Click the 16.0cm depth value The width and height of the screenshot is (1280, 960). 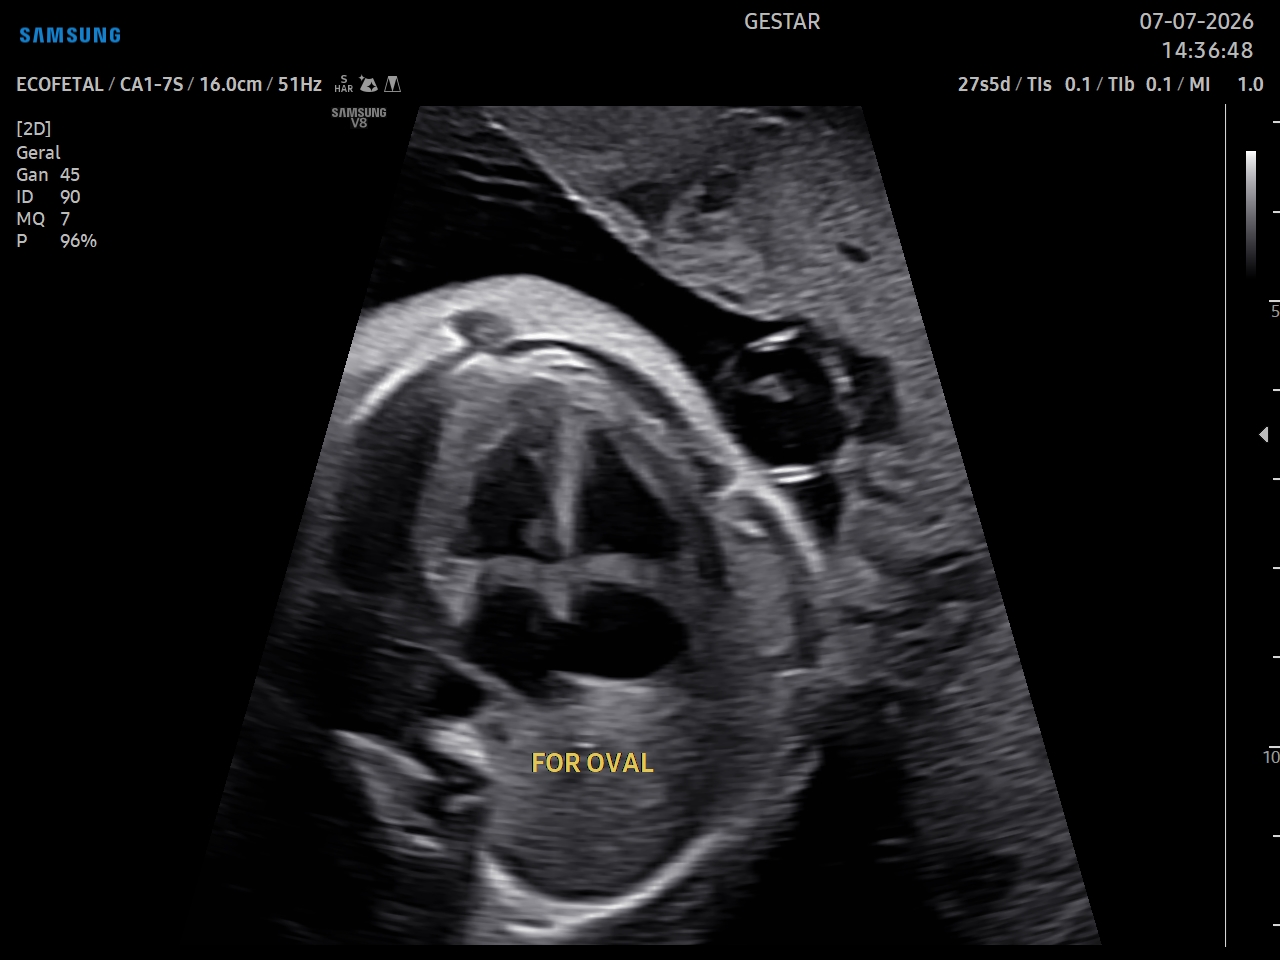(x=231, y=84)
